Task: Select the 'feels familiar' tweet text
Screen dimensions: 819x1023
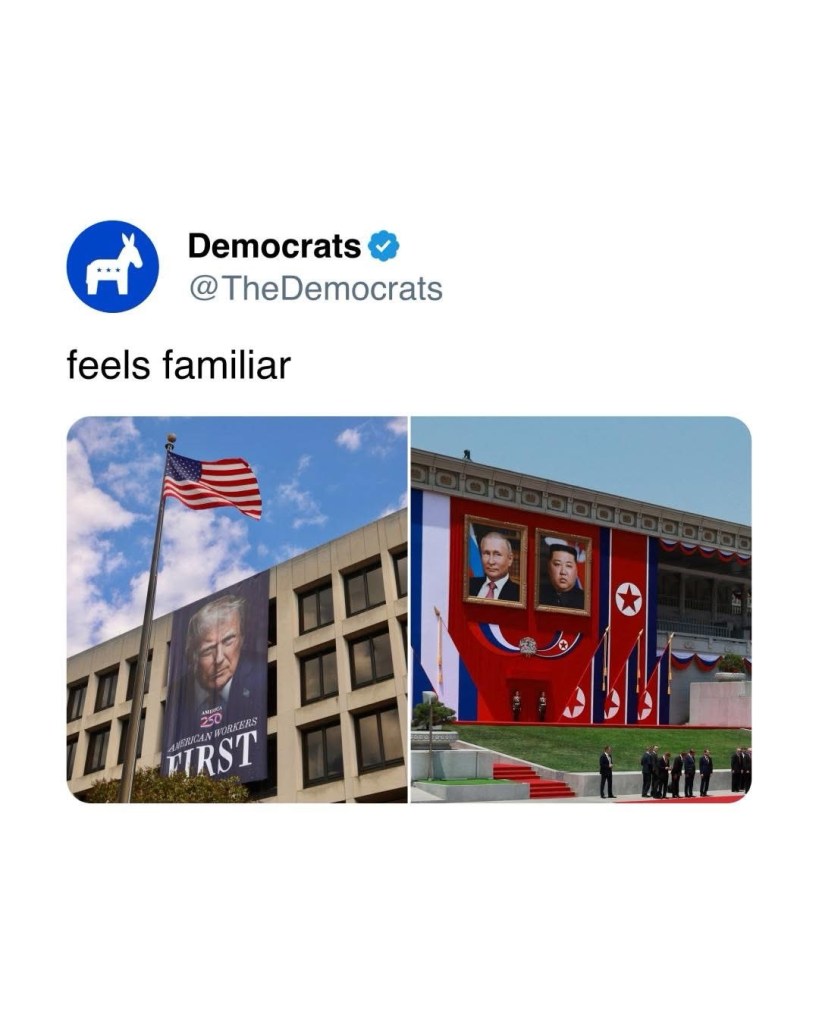Action: [x=178, y=365]
